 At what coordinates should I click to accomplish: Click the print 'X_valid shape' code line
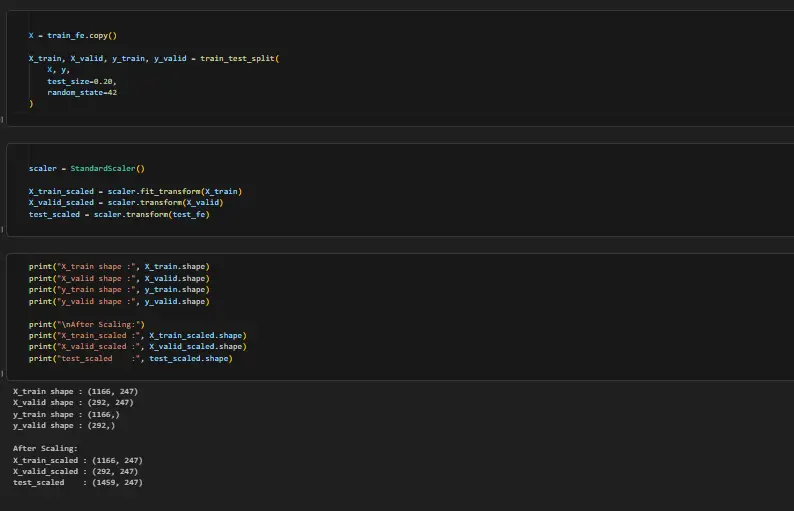click(119, 278)
